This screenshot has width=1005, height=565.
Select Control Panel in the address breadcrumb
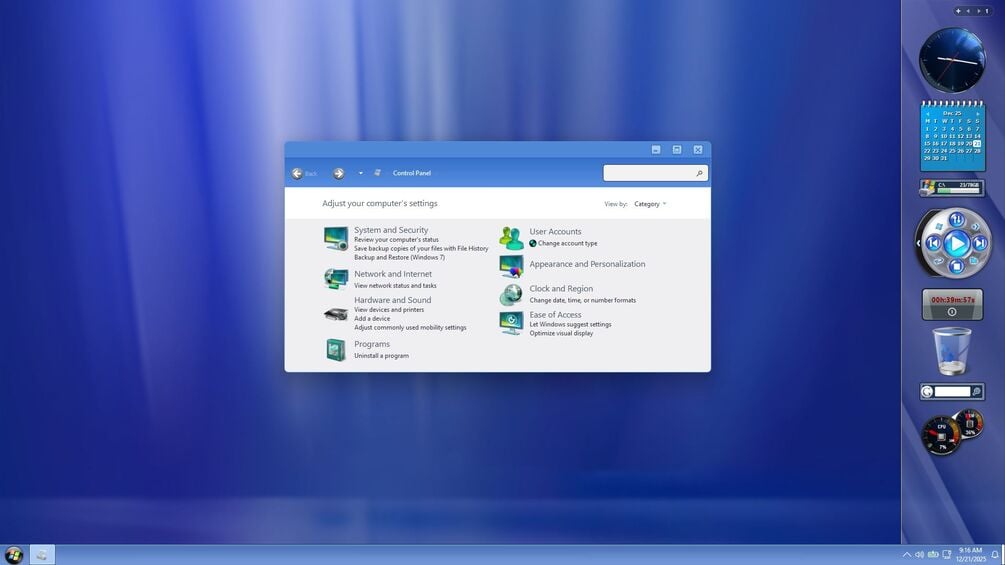(x=411, y=173)
